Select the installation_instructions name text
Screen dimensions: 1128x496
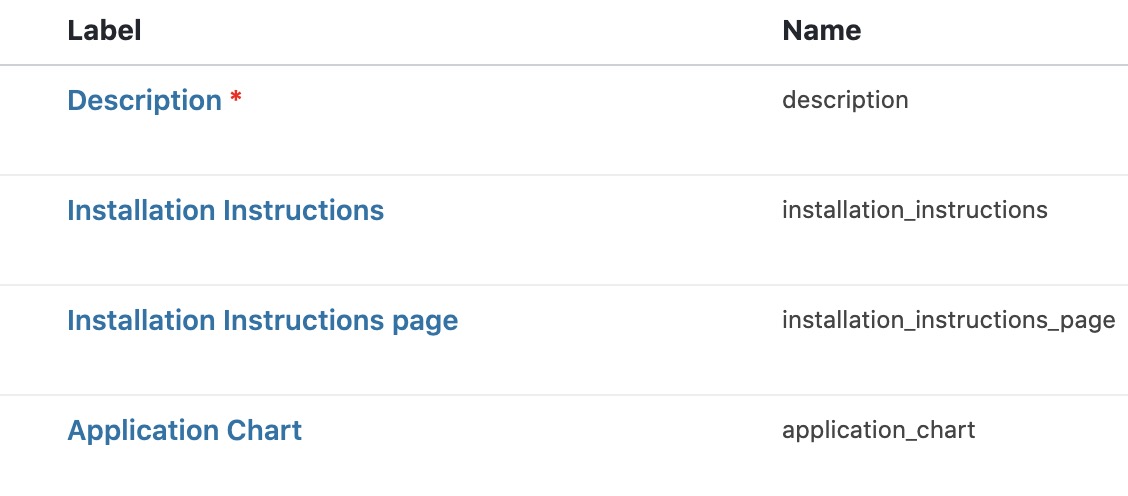914,210
